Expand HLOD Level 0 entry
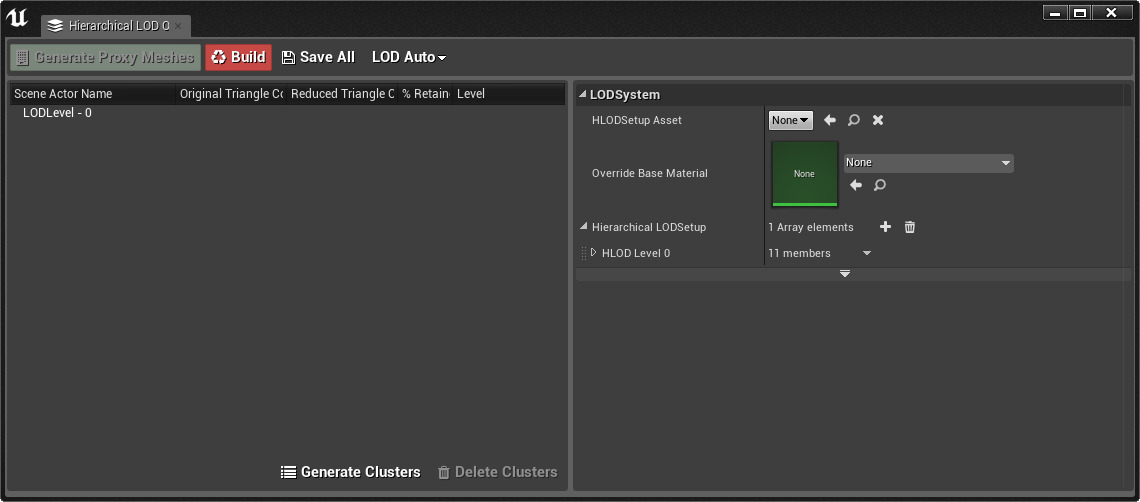The image size is (1140, 502). (594, 253)
